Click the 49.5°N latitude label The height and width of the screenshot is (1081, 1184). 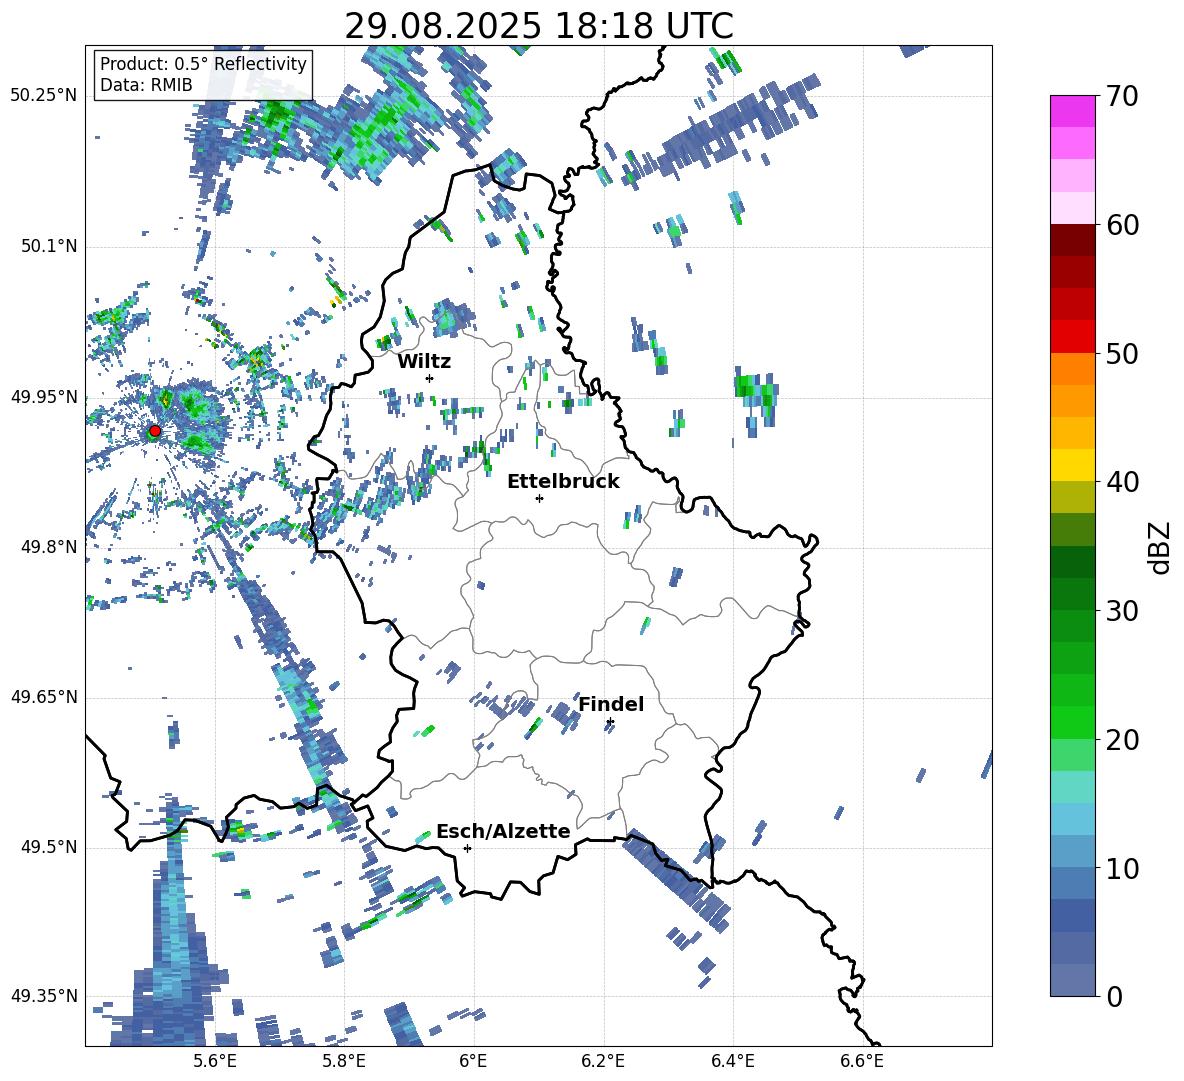pyautogui.click(x=49, y=847)
